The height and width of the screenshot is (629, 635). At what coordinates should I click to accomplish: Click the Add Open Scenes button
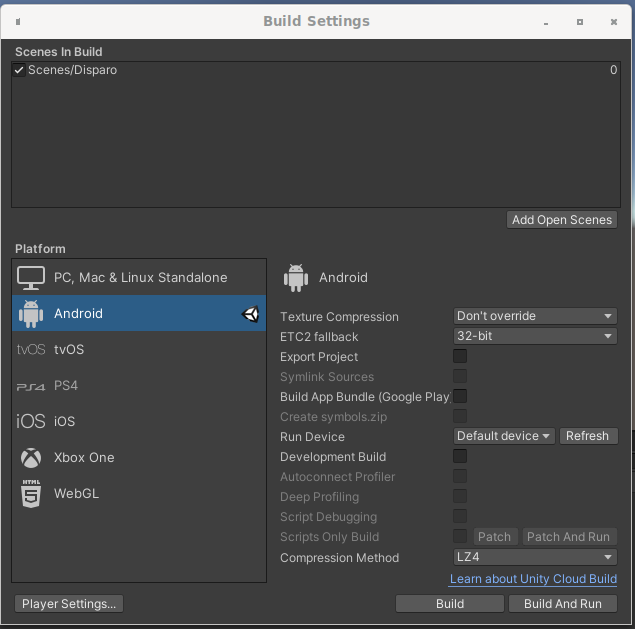(x=561, y=220)
